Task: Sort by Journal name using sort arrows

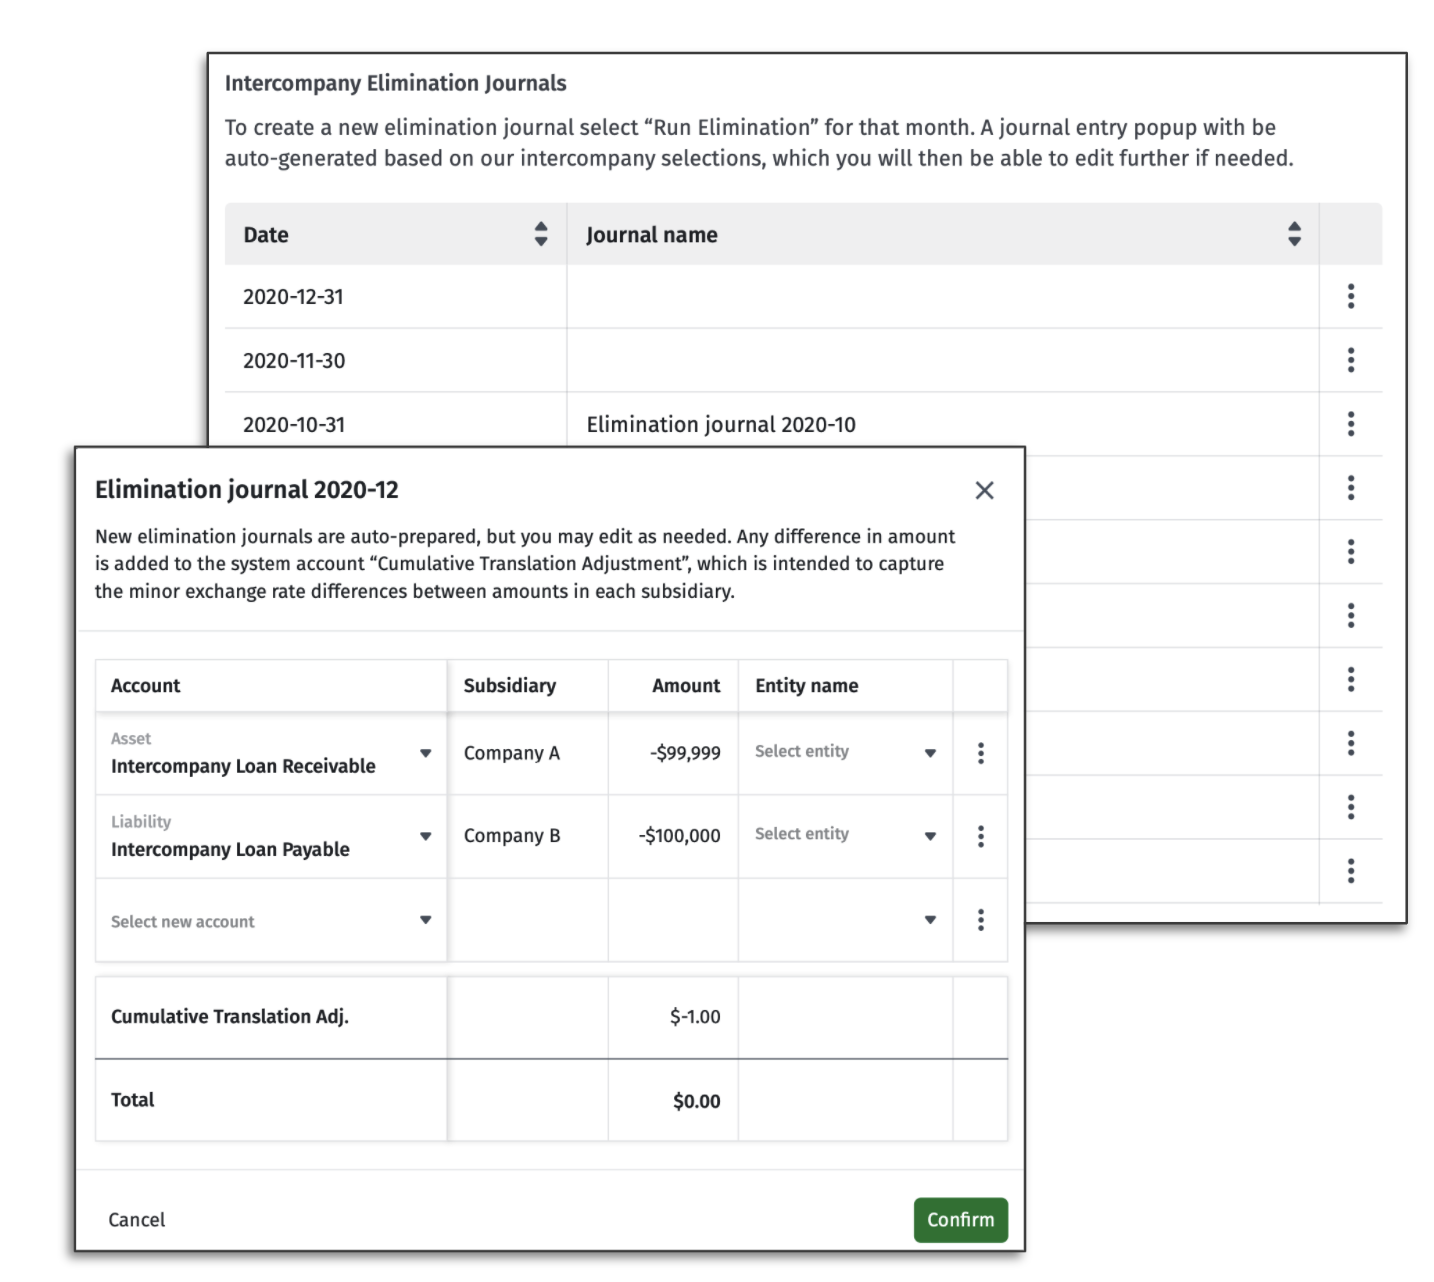Action: coord(1294,234)
